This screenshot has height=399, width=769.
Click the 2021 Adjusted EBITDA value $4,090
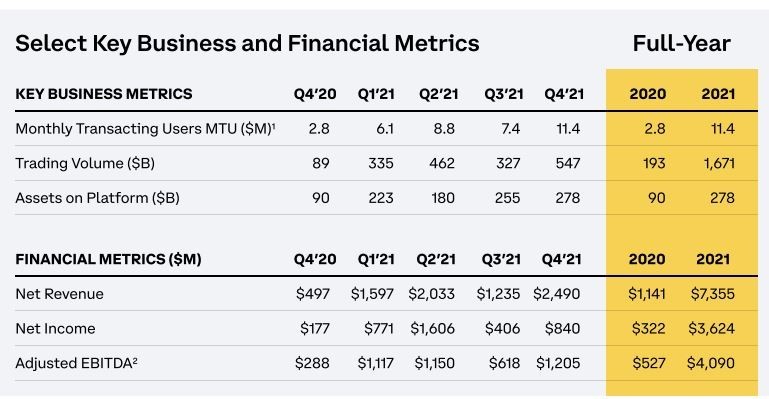(711, 363)
